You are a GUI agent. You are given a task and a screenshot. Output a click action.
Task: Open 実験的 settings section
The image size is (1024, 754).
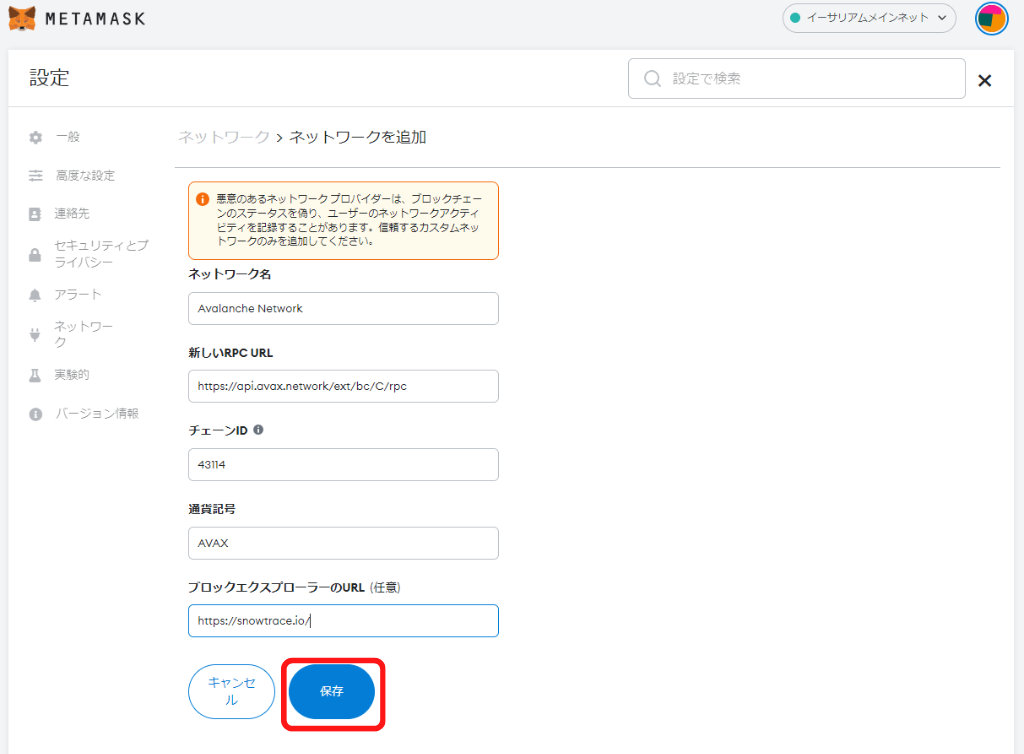(72, 375)
